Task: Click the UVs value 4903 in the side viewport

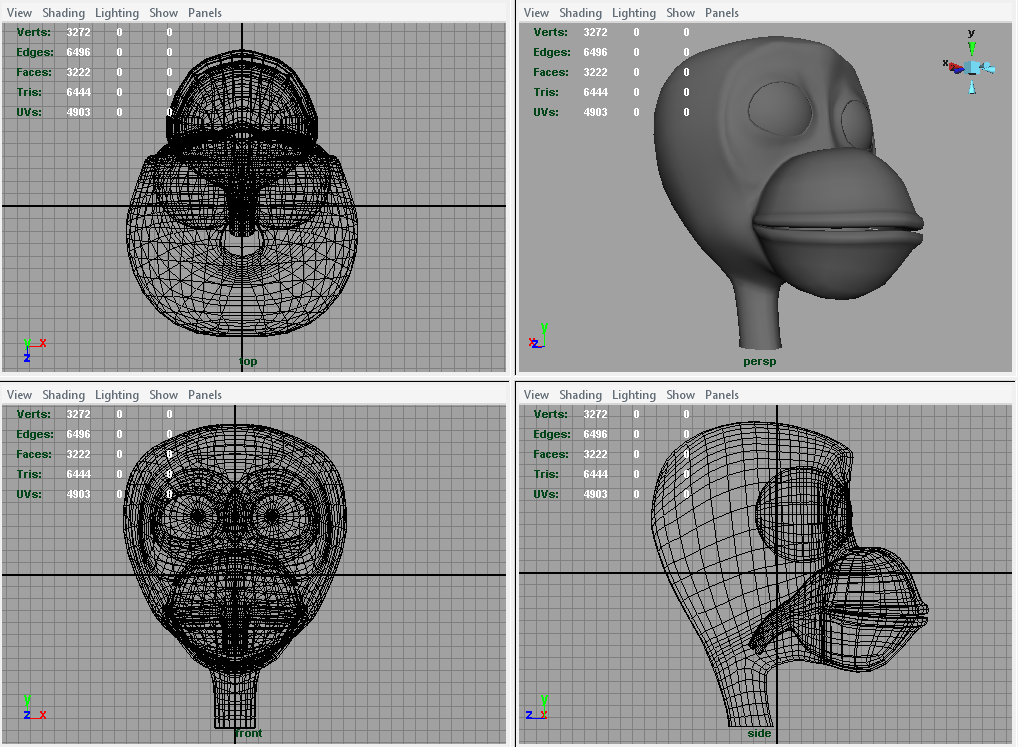Action: (x=595, y=495)
